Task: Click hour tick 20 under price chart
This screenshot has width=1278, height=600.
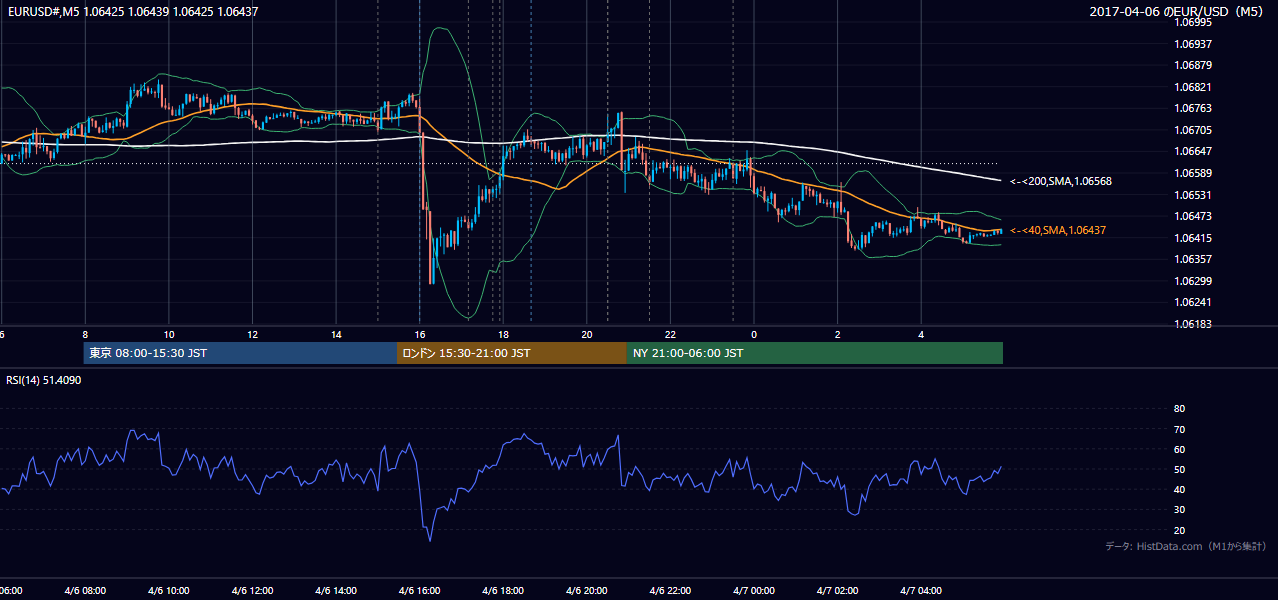Action: click(587, 334)
